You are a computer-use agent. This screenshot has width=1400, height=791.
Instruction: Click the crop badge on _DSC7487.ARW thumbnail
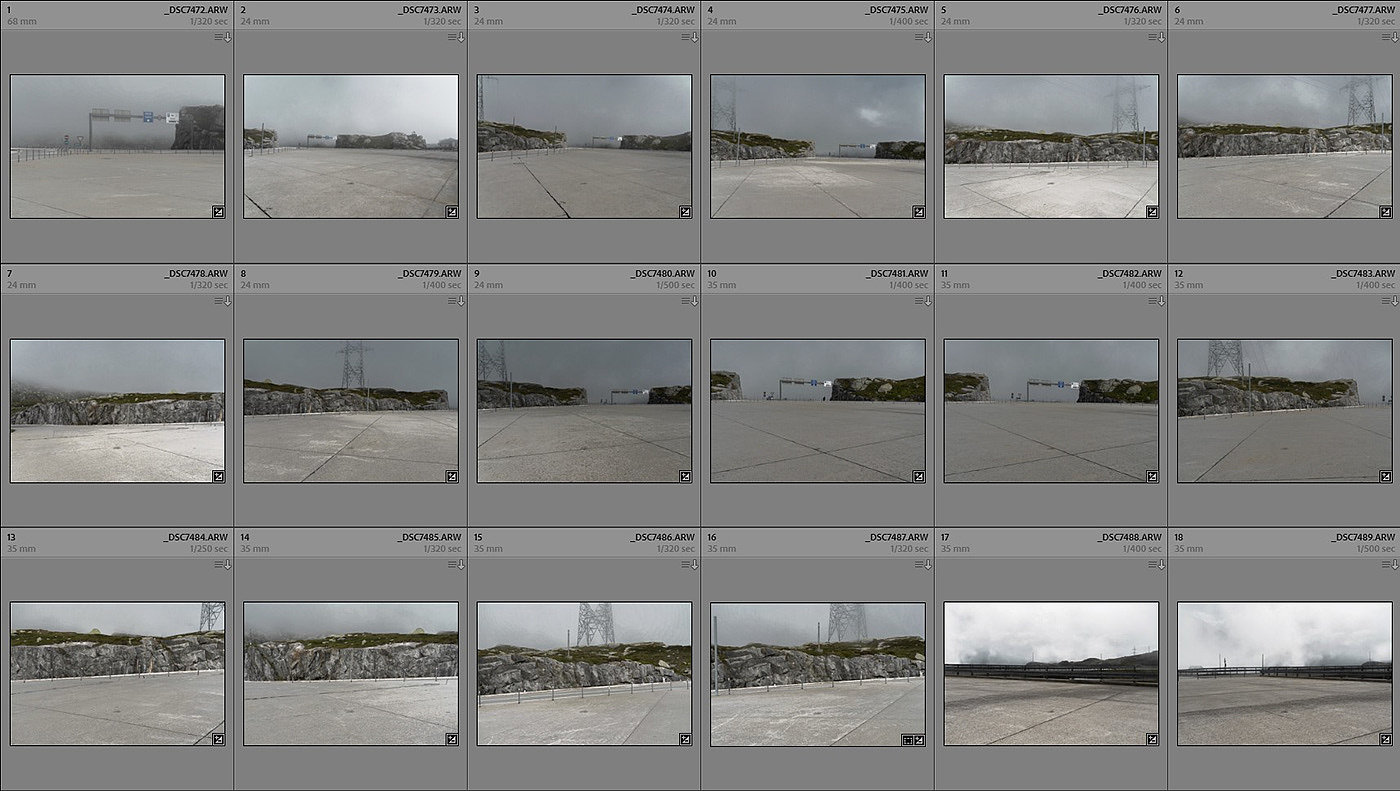907,740
